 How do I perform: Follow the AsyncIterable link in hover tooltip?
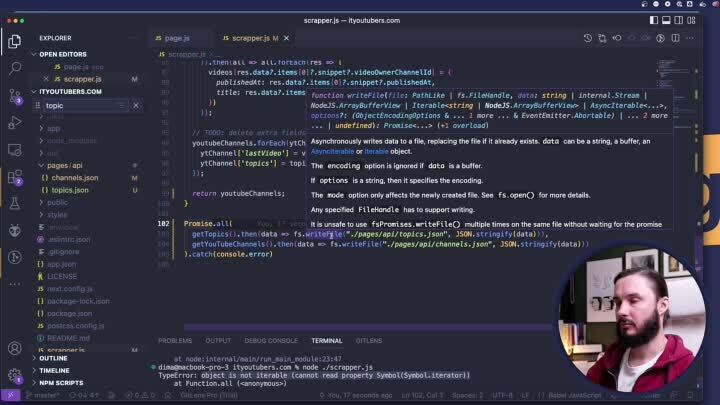[332, 152]
